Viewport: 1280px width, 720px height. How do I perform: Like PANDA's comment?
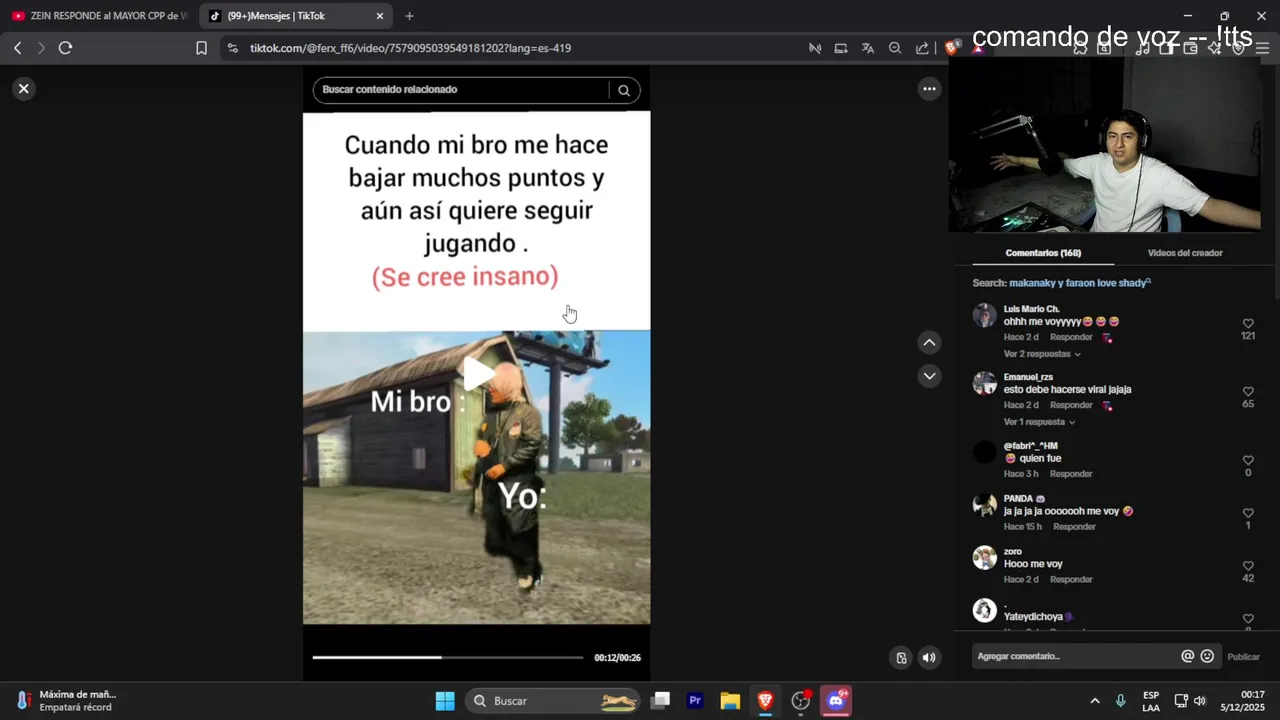tap(1248, 513)
